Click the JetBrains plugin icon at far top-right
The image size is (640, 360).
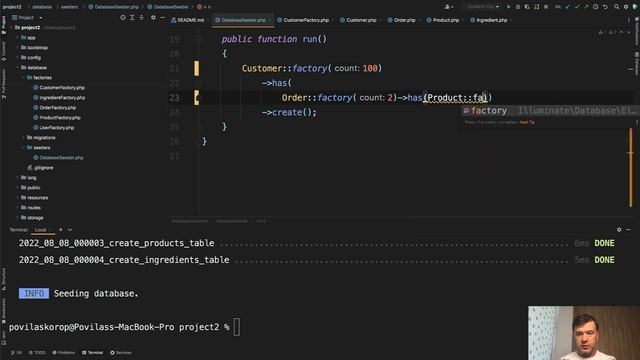coord(635,7)
